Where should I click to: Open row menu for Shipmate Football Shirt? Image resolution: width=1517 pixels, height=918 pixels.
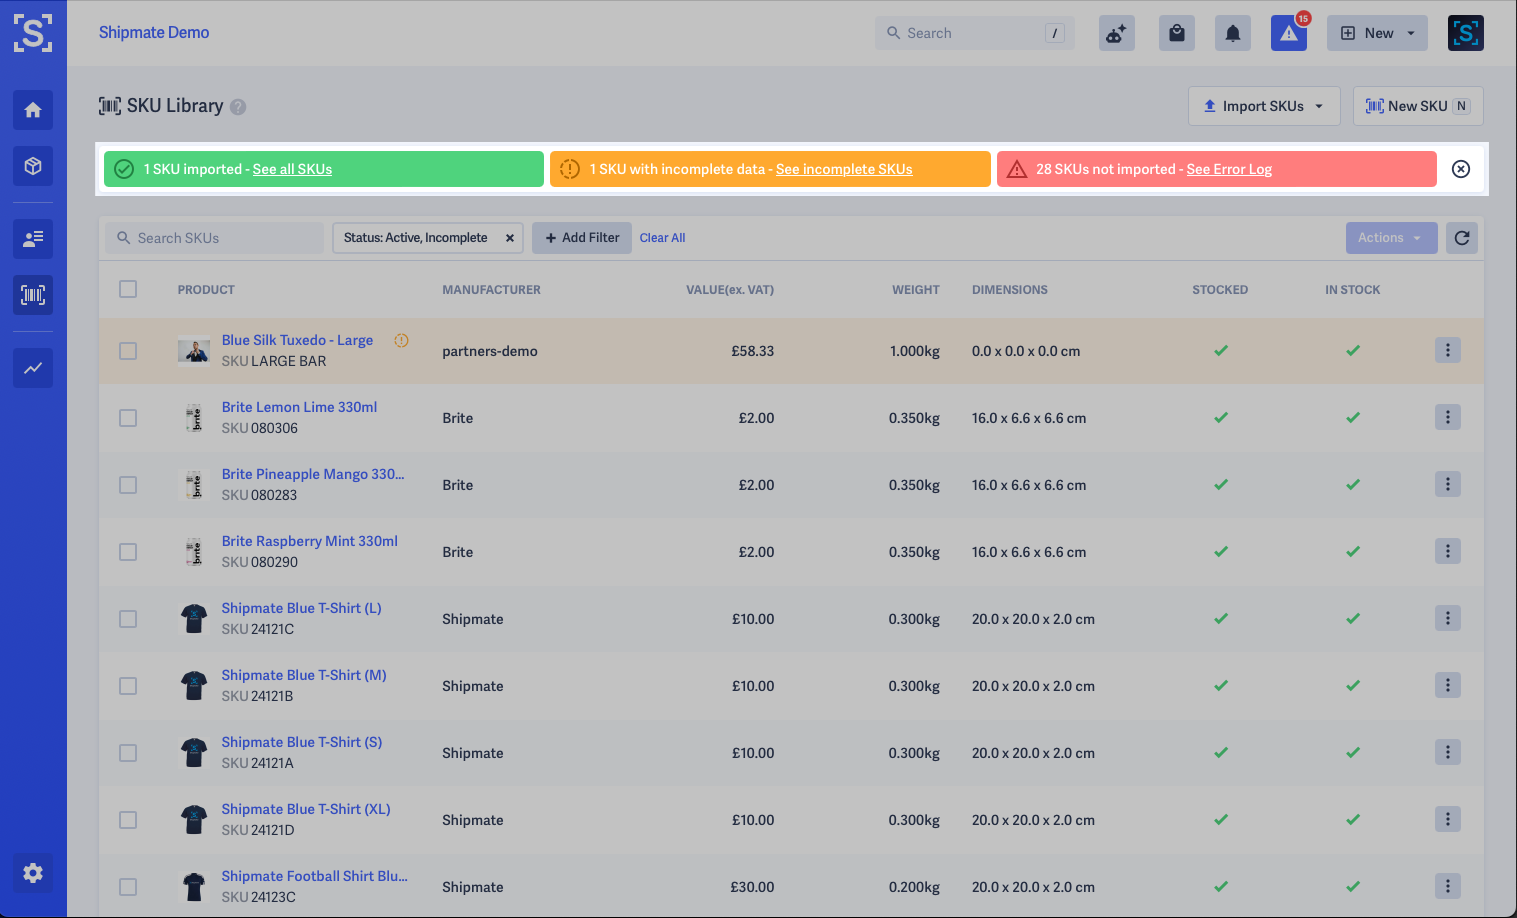(x=1447, y=886)
